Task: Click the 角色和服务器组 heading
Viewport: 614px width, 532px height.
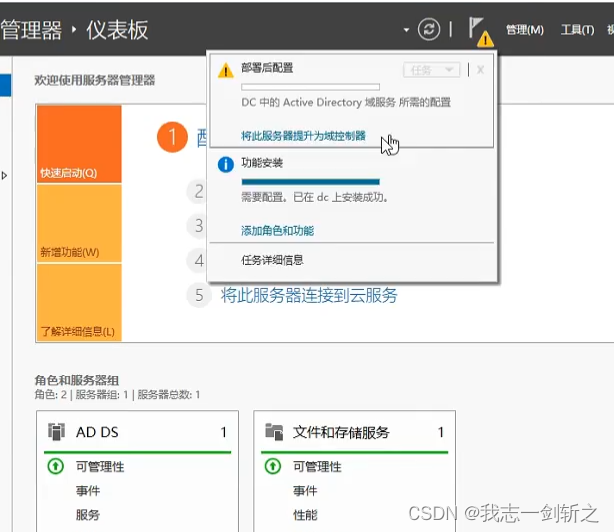Action: pyautogui.click(x=77, y=380)
